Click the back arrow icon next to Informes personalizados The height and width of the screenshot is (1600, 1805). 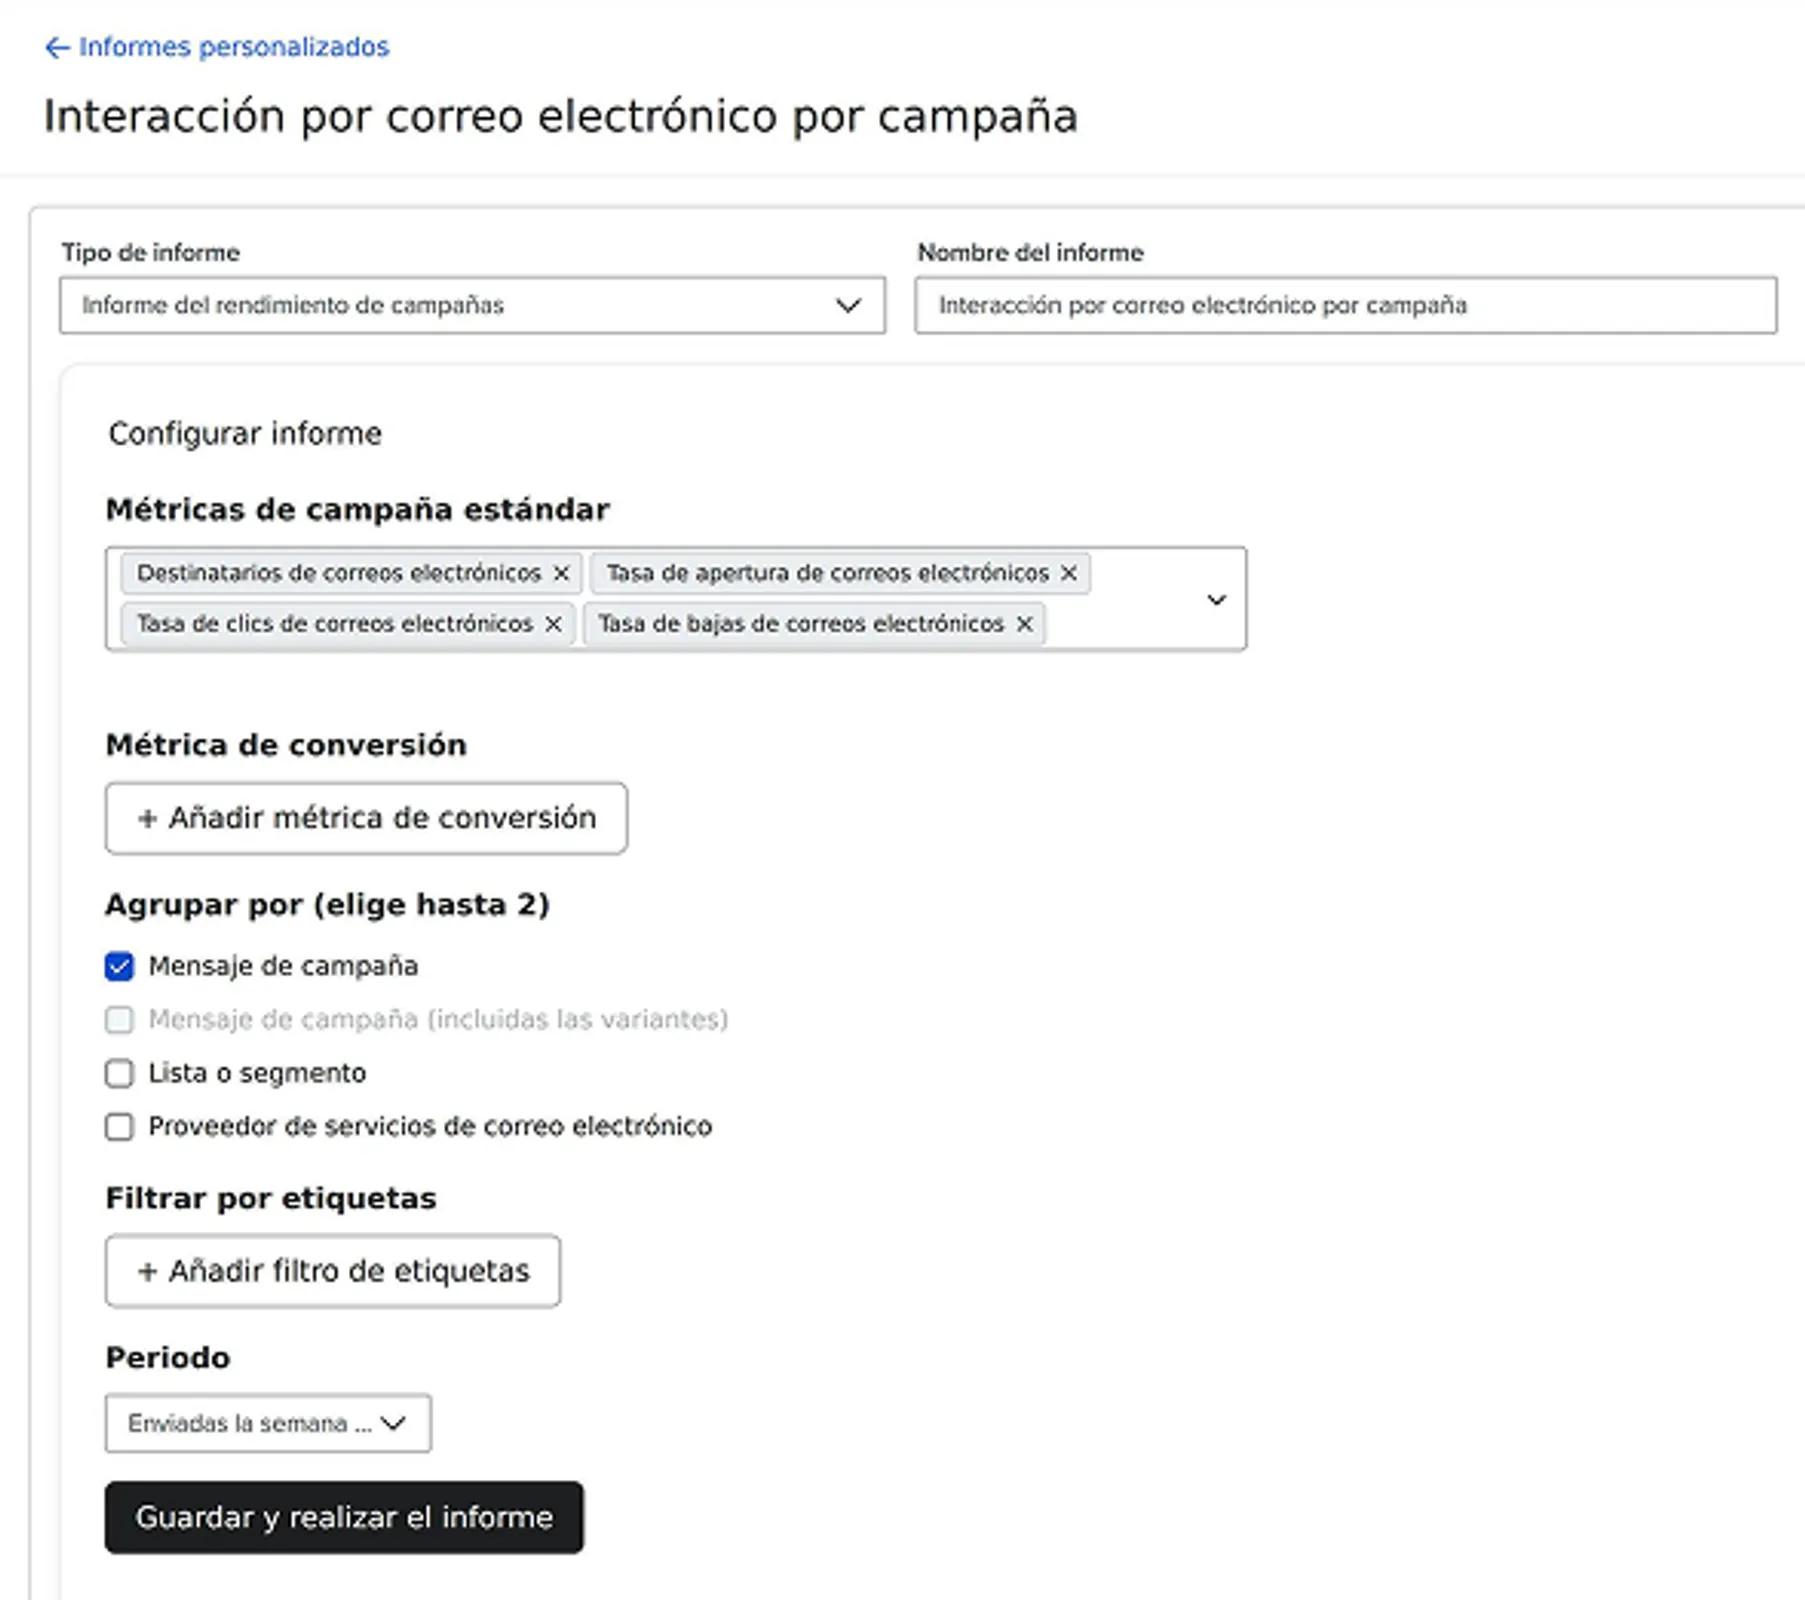coord(57,46)
